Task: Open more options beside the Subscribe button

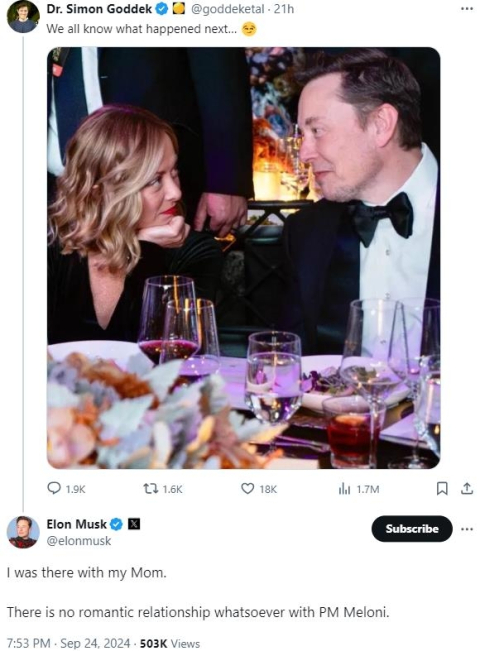Action: point(467,529)
